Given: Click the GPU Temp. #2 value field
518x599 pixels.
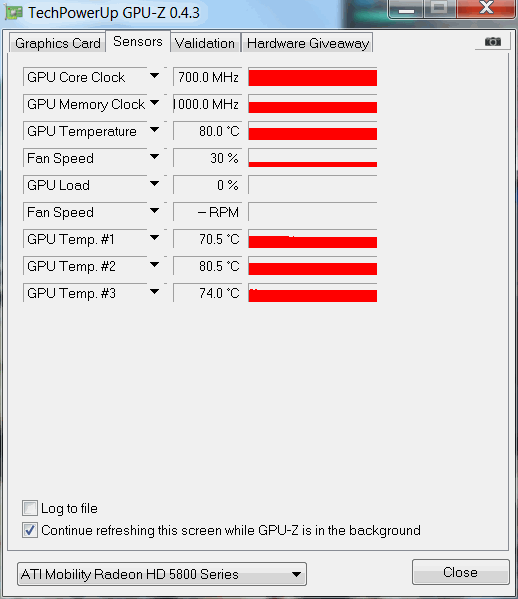Looking at the screenshot, I should tap(208, 266).
